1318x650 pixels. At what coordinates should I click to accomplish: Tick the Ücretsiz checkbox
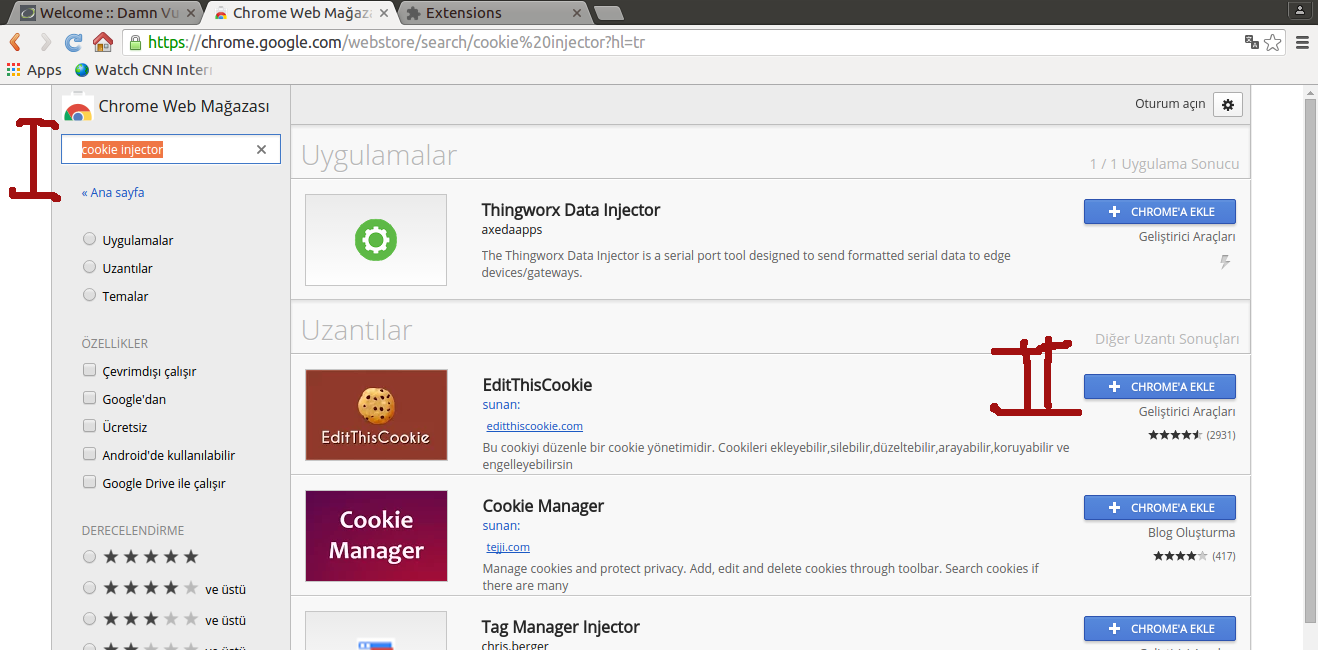(90, 427)
